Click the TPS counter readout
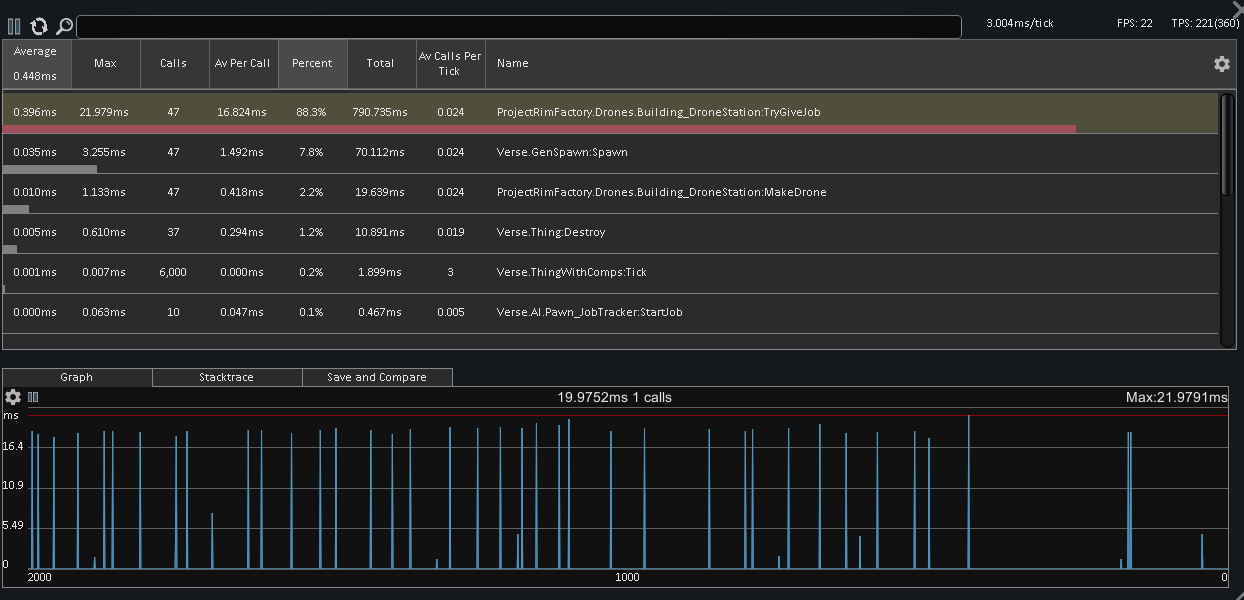Image resolution: width=1244 pixels, height=600 pixels. pos(1203,22)
